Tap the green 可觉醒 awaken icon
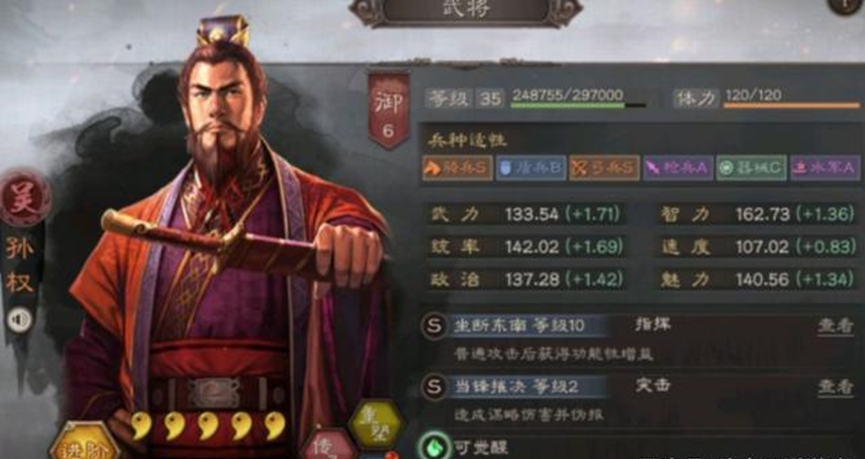 [434, 446]
